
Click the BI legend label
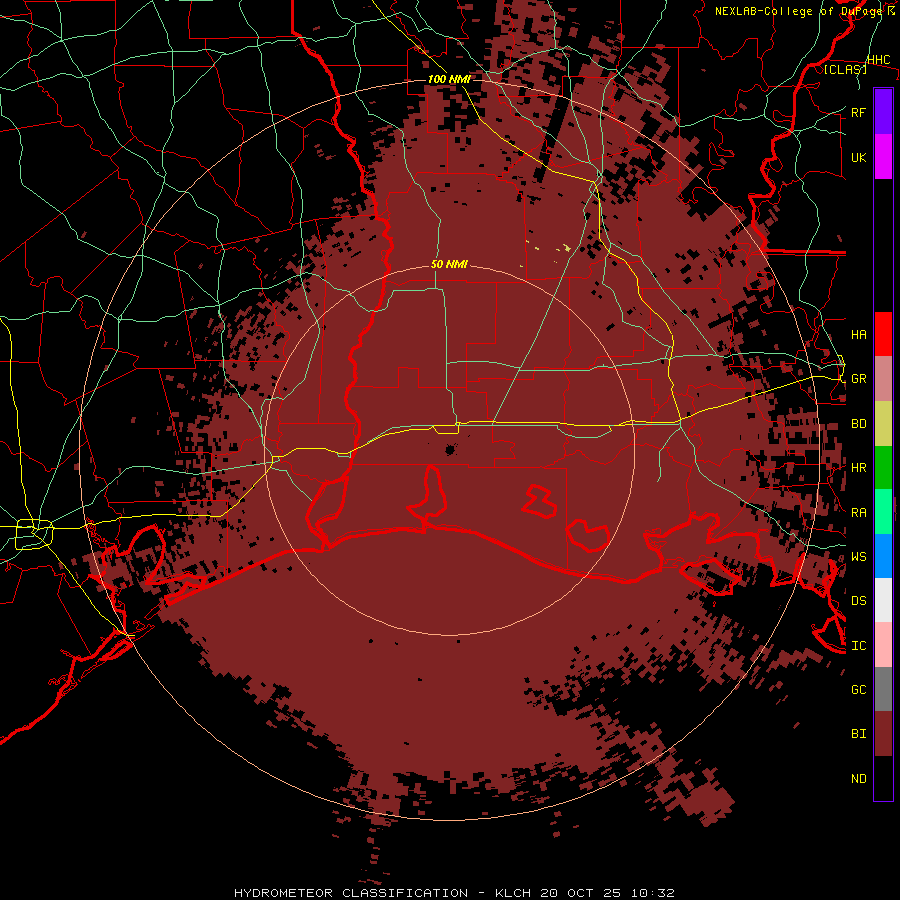tap(859, 734)
